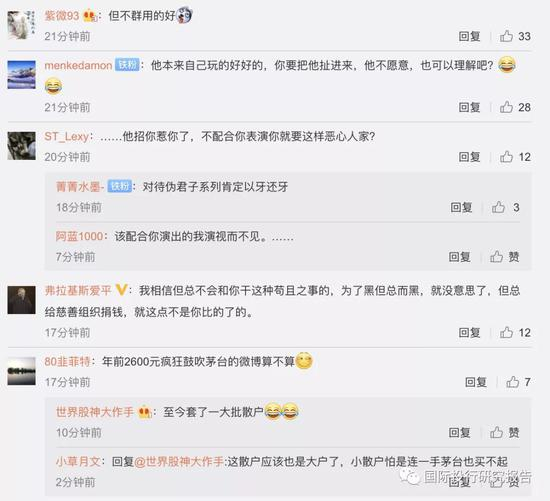Like menkedamon's comment with 28 likes
The width and height of the screenshot is (550, 501).
(506, 107)
